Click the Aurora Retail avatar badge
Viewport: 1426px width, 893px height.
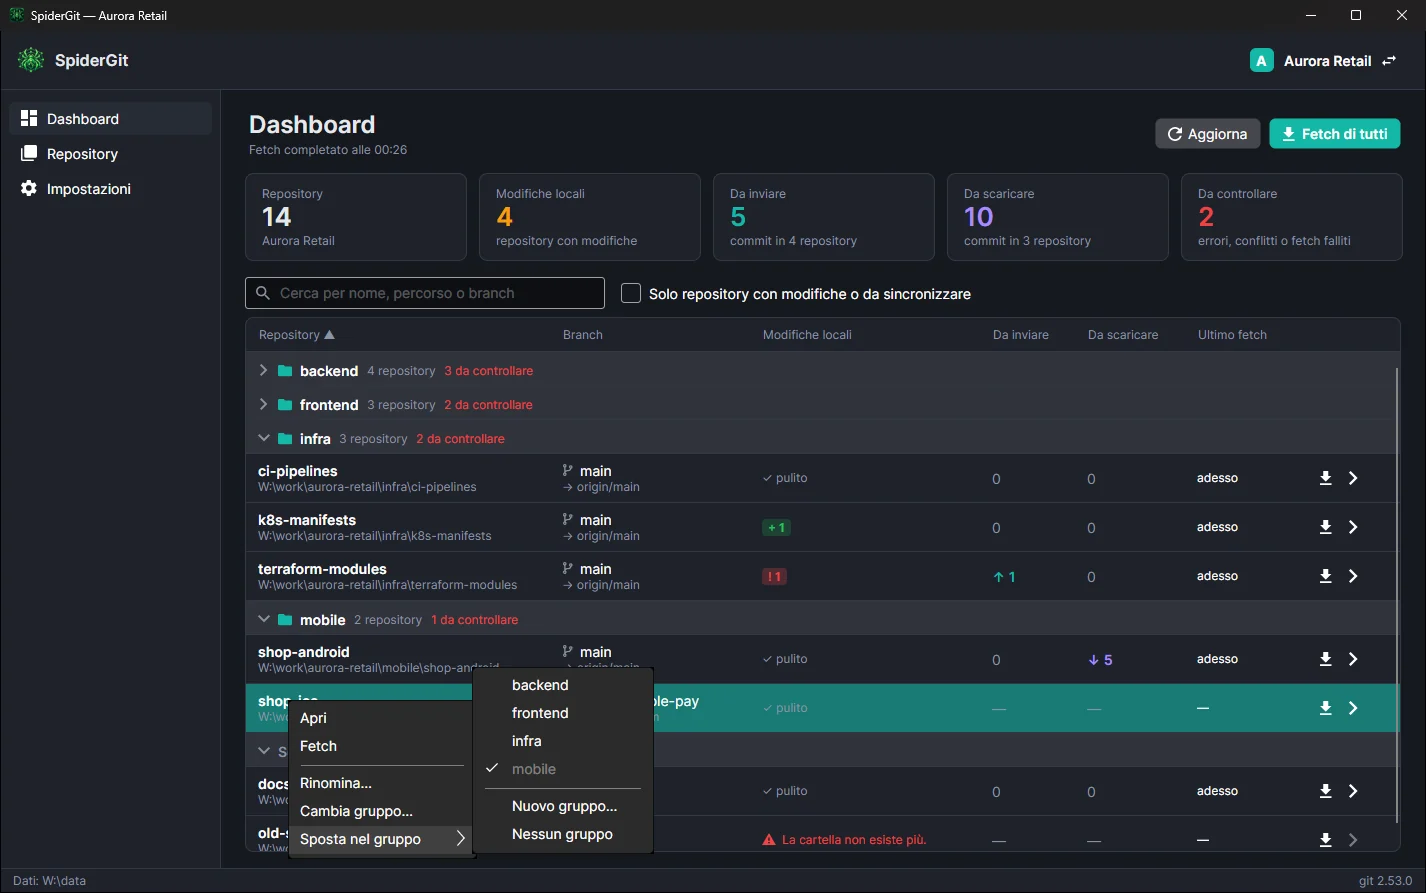point(1261,61)
